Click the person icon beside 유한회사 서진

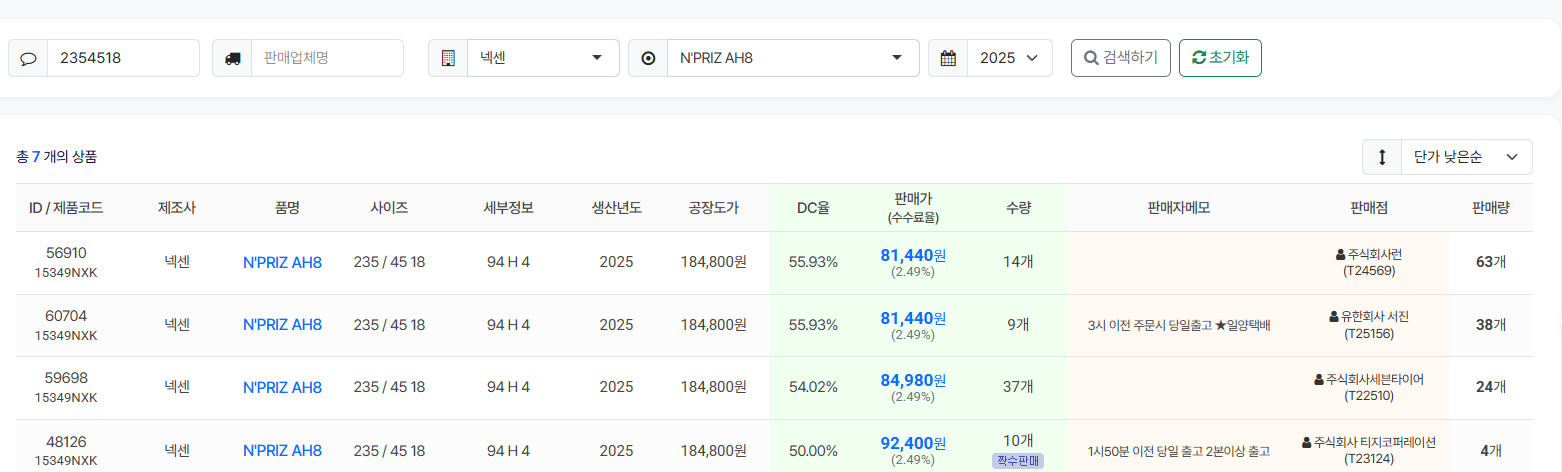[1333, 317]
